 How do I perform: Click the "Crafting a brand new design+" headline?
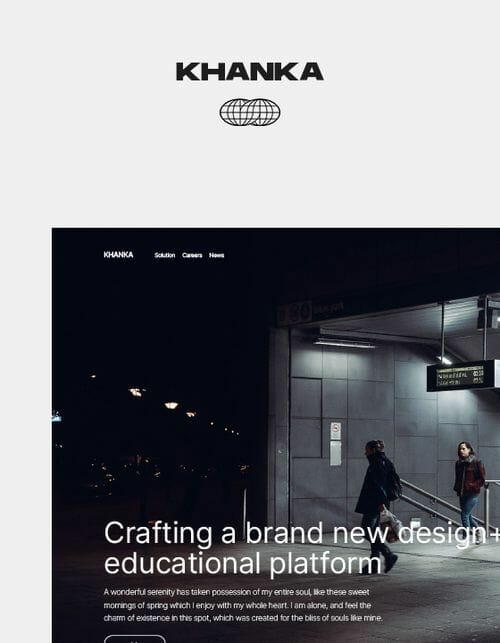(x=302, y=533)
